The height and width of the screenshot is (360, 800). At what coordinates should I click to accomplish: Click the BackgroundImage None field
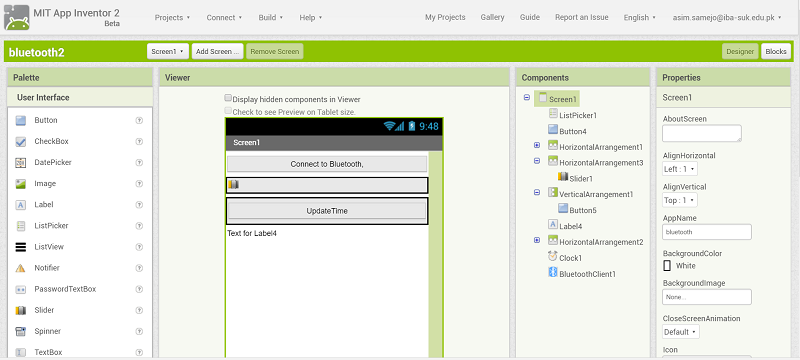(707, 297)
